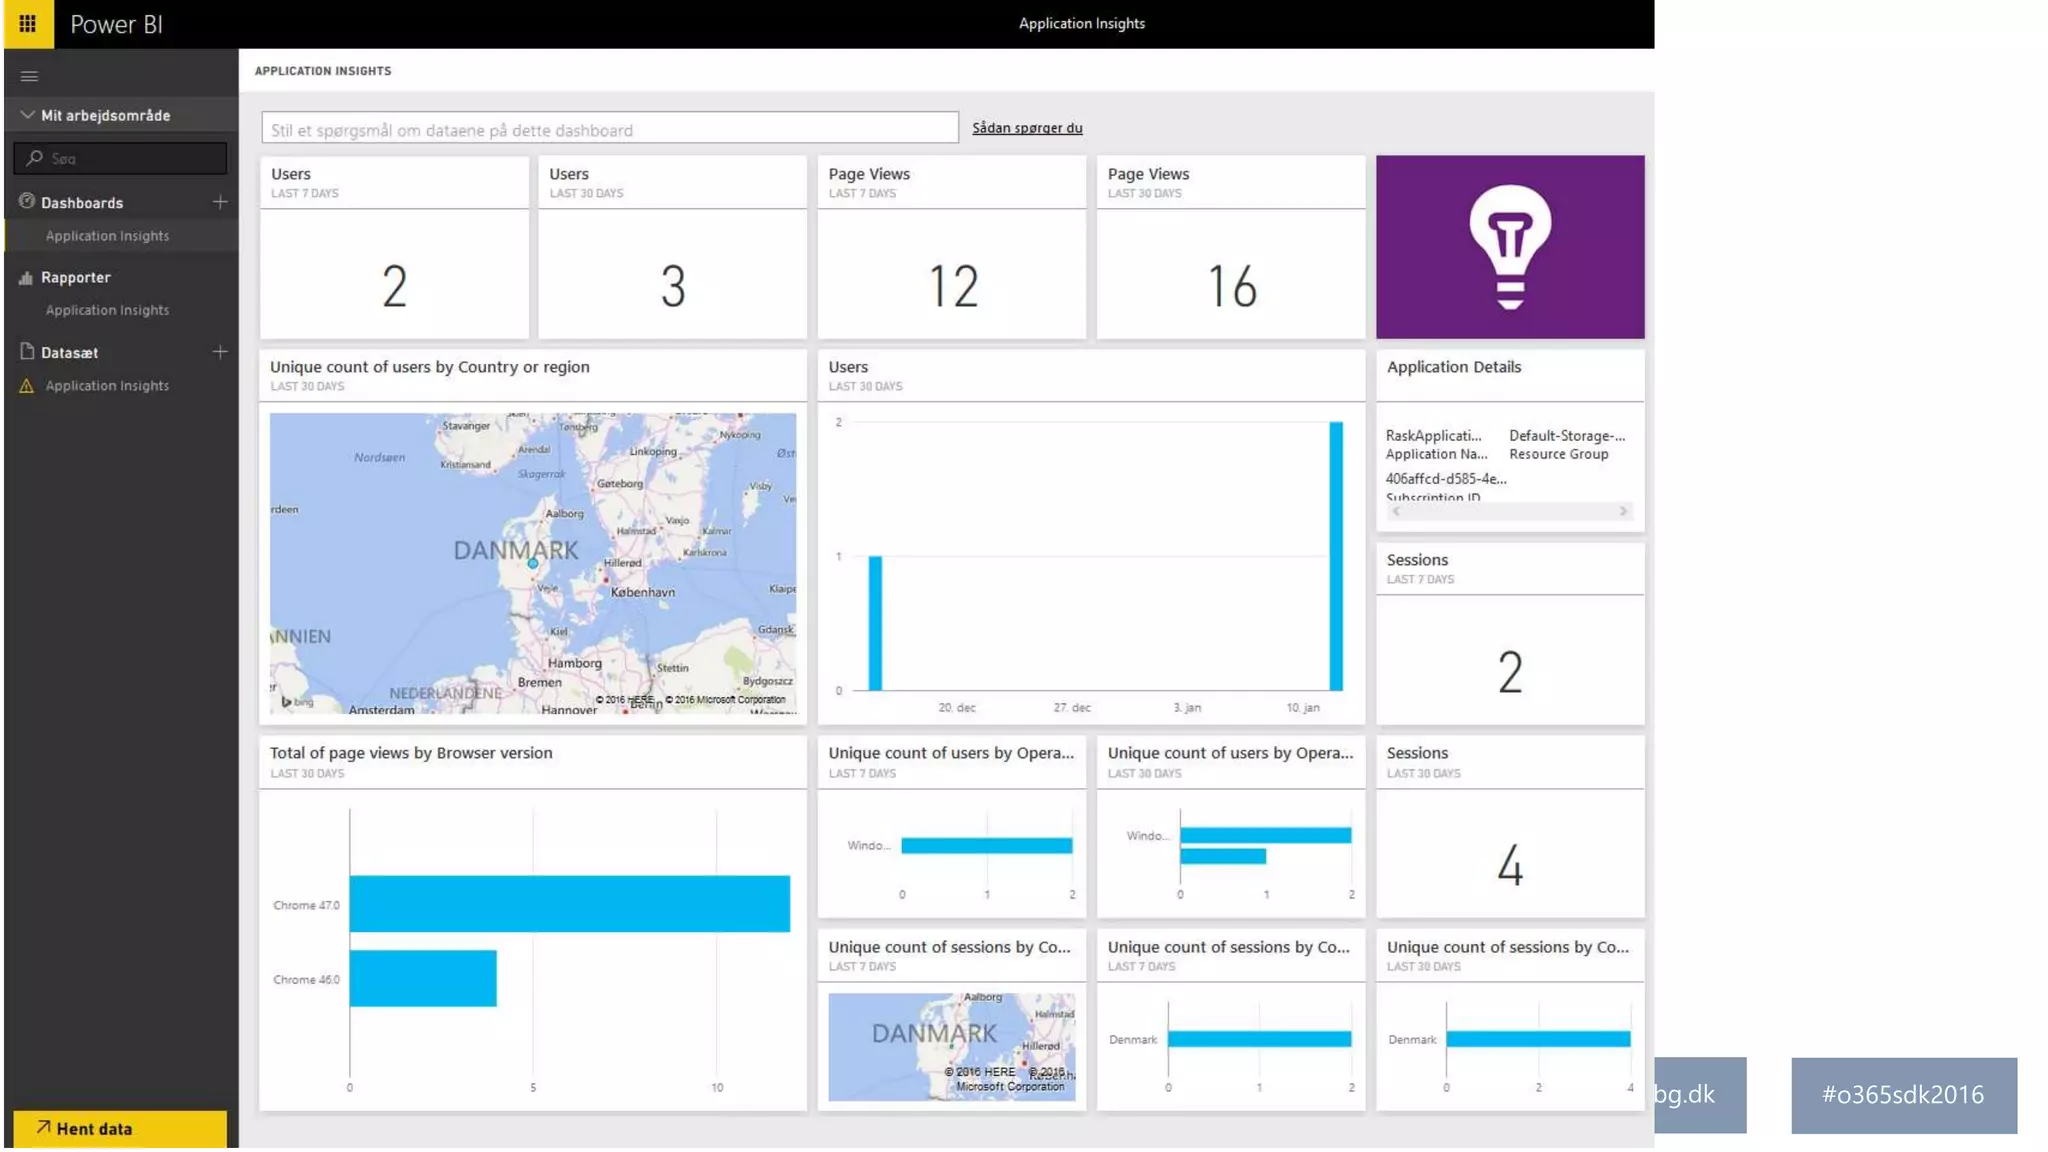This screenshot has height=1152, width=2048.
Task: Click the Datasæt section label
Action: [x=69, y=353]
